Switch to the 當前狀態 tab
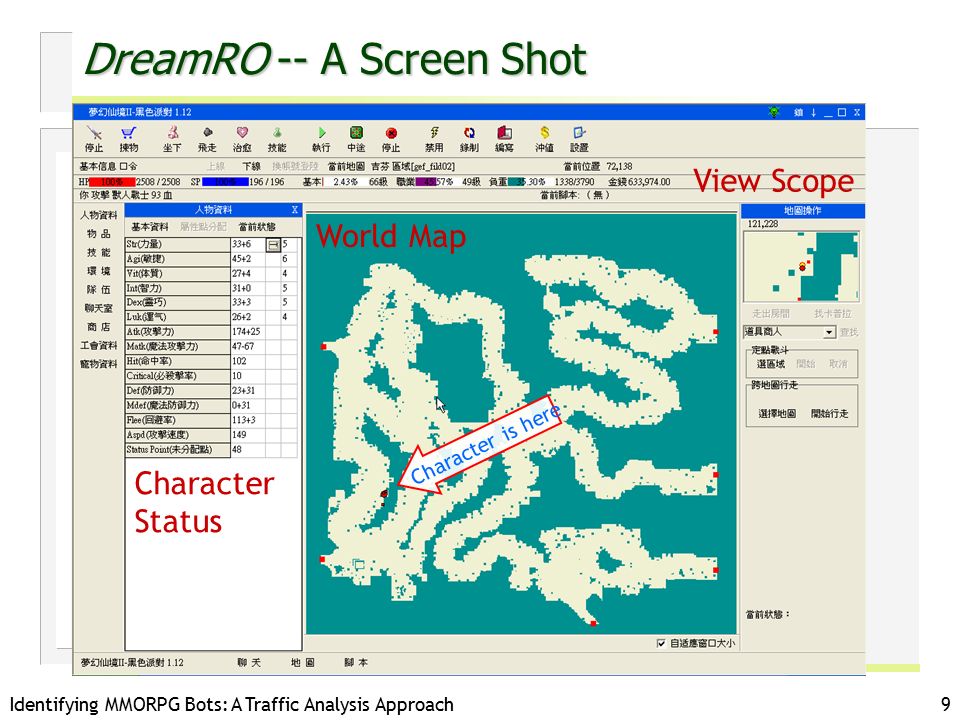The image size is (960, 720). point(257,227)
